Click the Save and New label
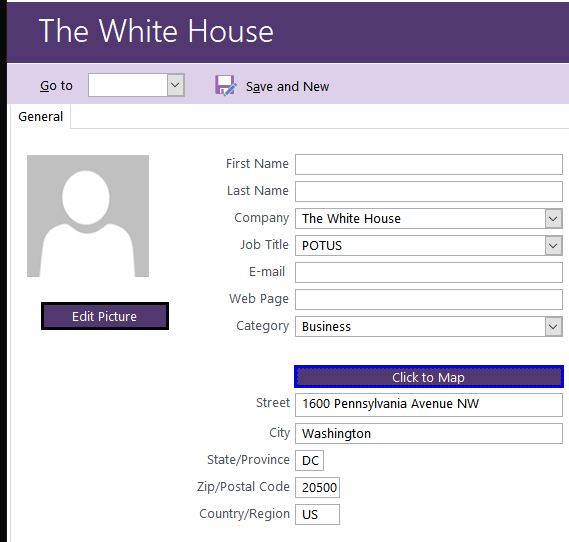Viewport: 569px width, 542px height. coord(287,86)
